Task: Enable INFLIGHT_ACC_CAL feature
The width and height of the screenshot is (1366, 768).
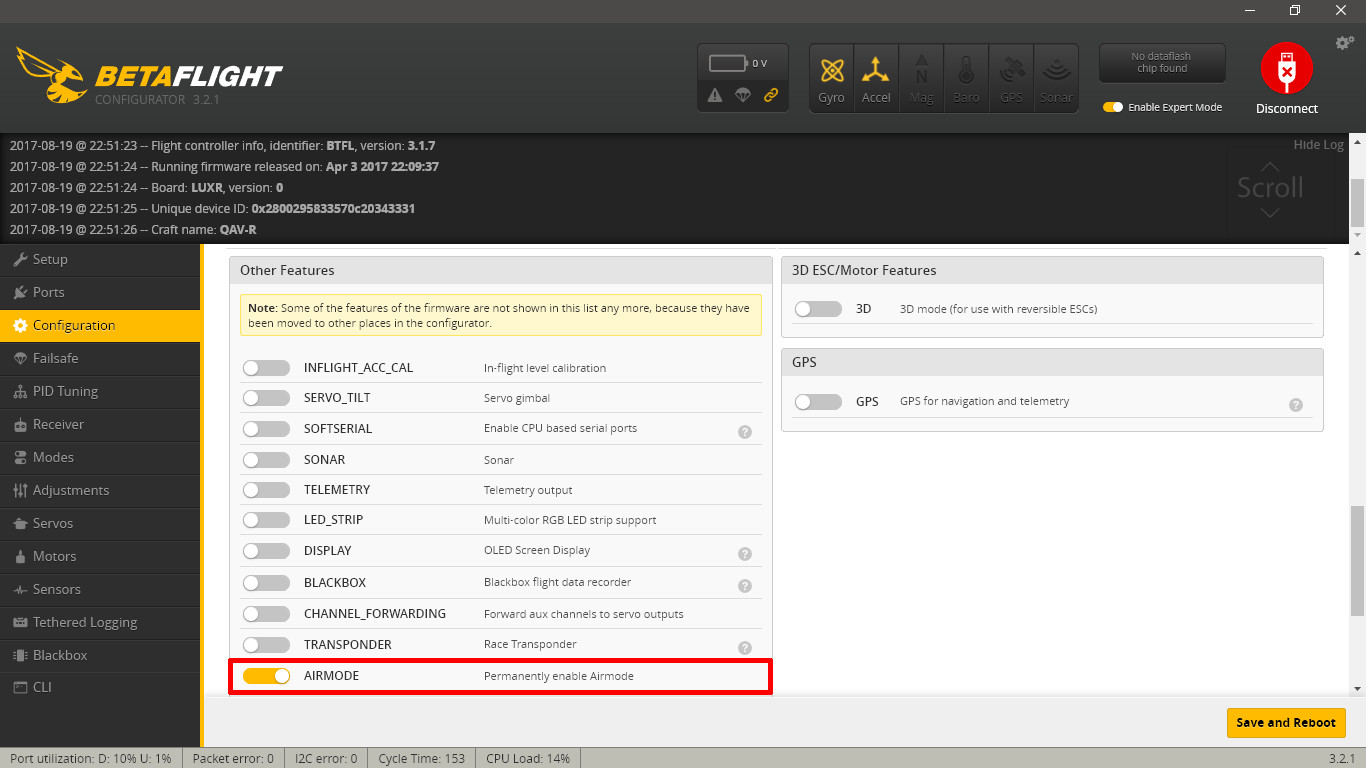Action: [x=266, y=368]
